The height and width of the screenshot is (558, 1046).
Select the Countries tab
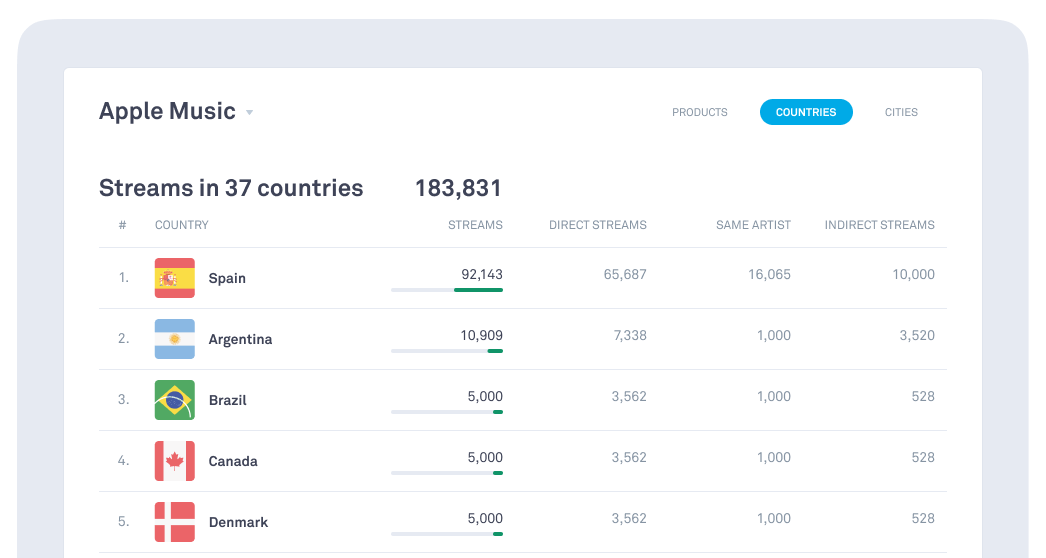tap(805, 112)
